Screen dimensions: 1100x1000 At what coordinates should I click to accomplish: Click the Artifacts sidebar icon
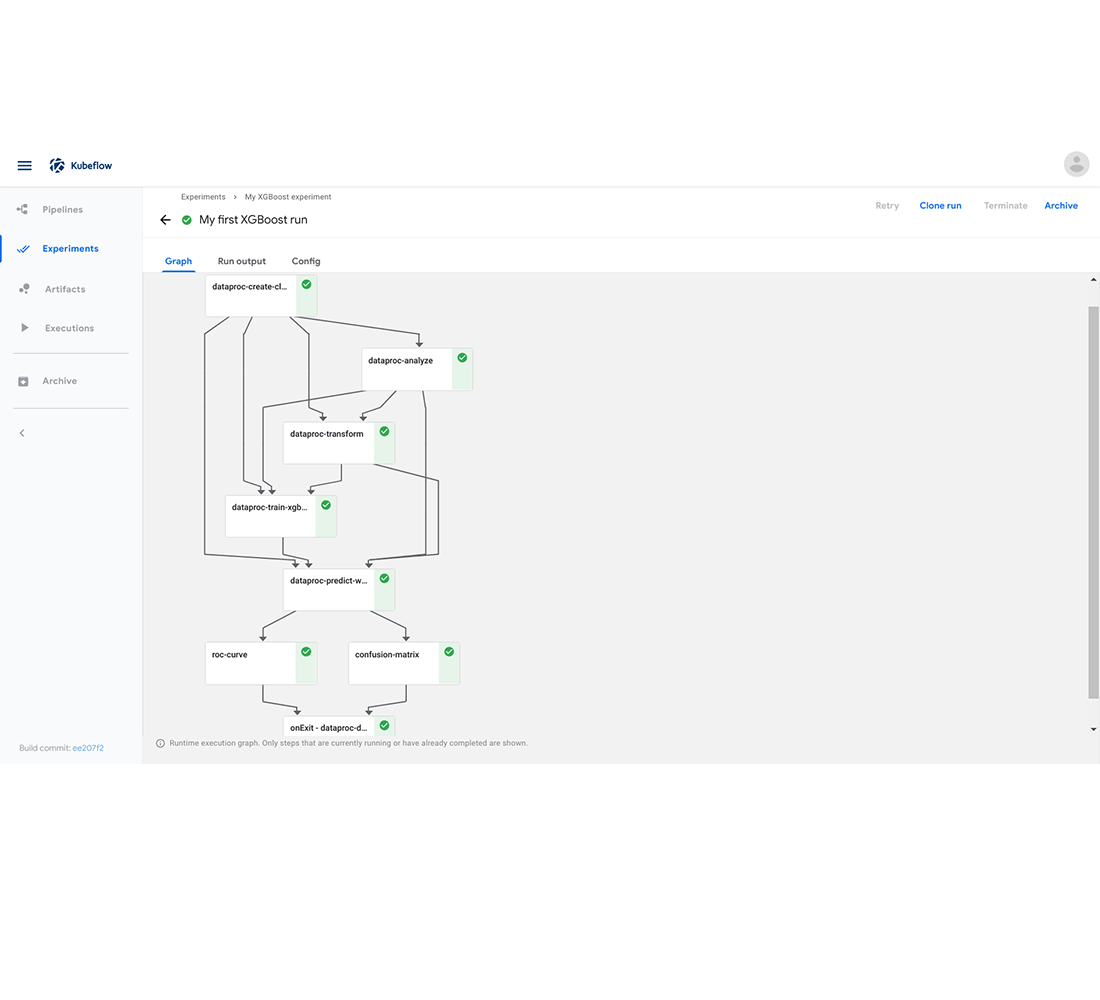tap(24, 288)
